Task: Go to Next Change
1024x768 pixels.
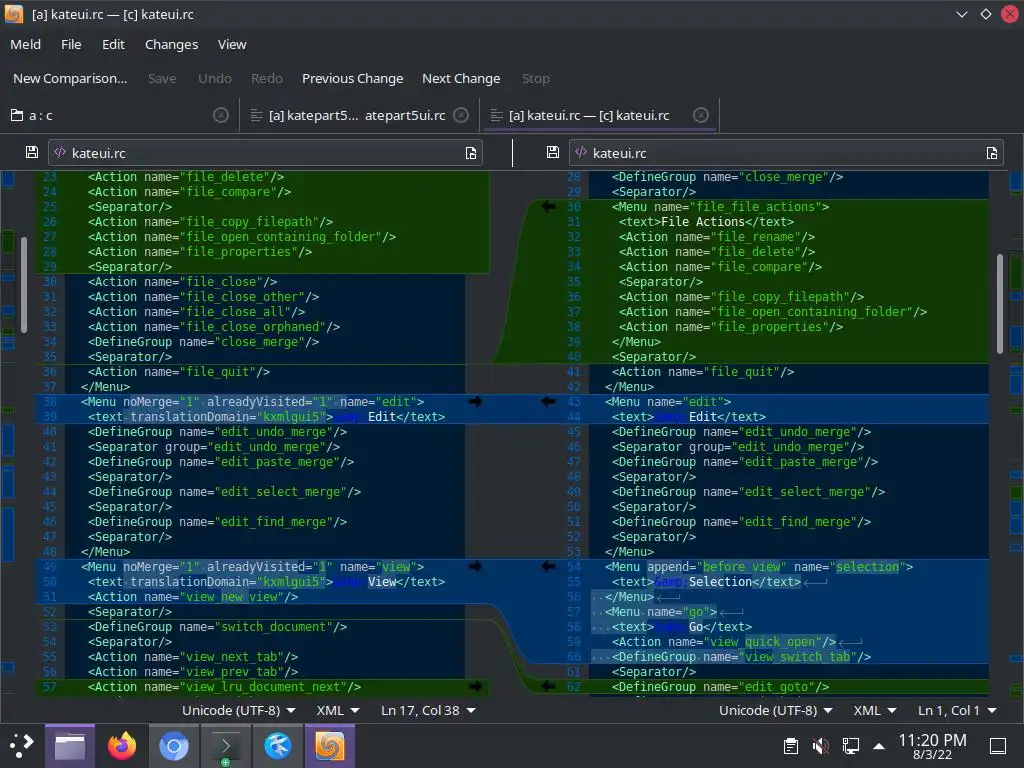Action: (461, 78)
